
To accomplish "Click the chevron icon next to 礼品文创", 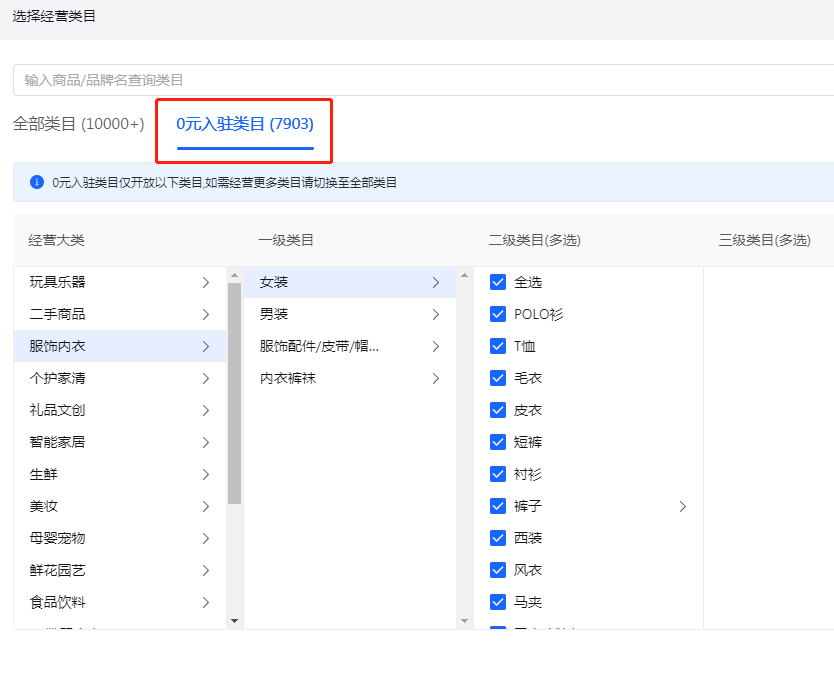I will pyautogui.click(x=206, y=411).
